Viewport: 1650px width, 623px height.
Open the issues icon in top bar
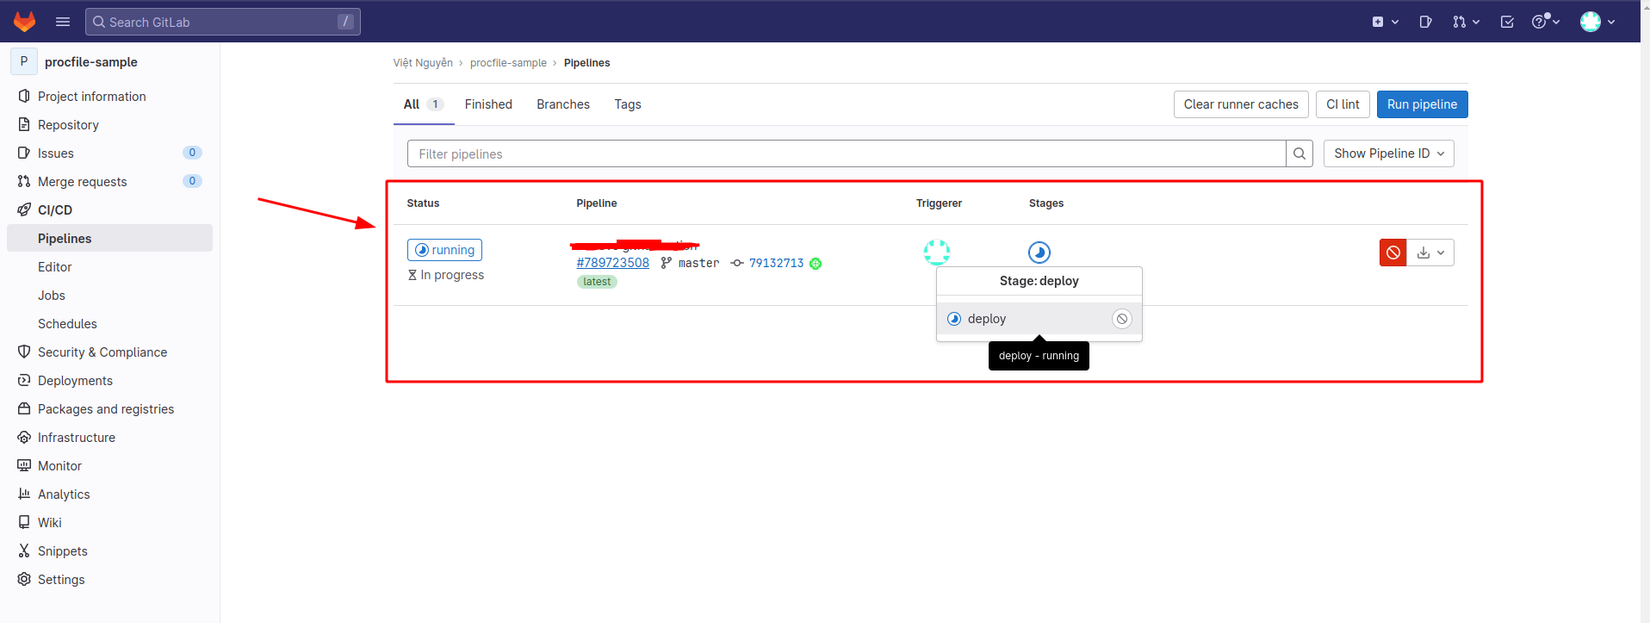(1425, 21)
